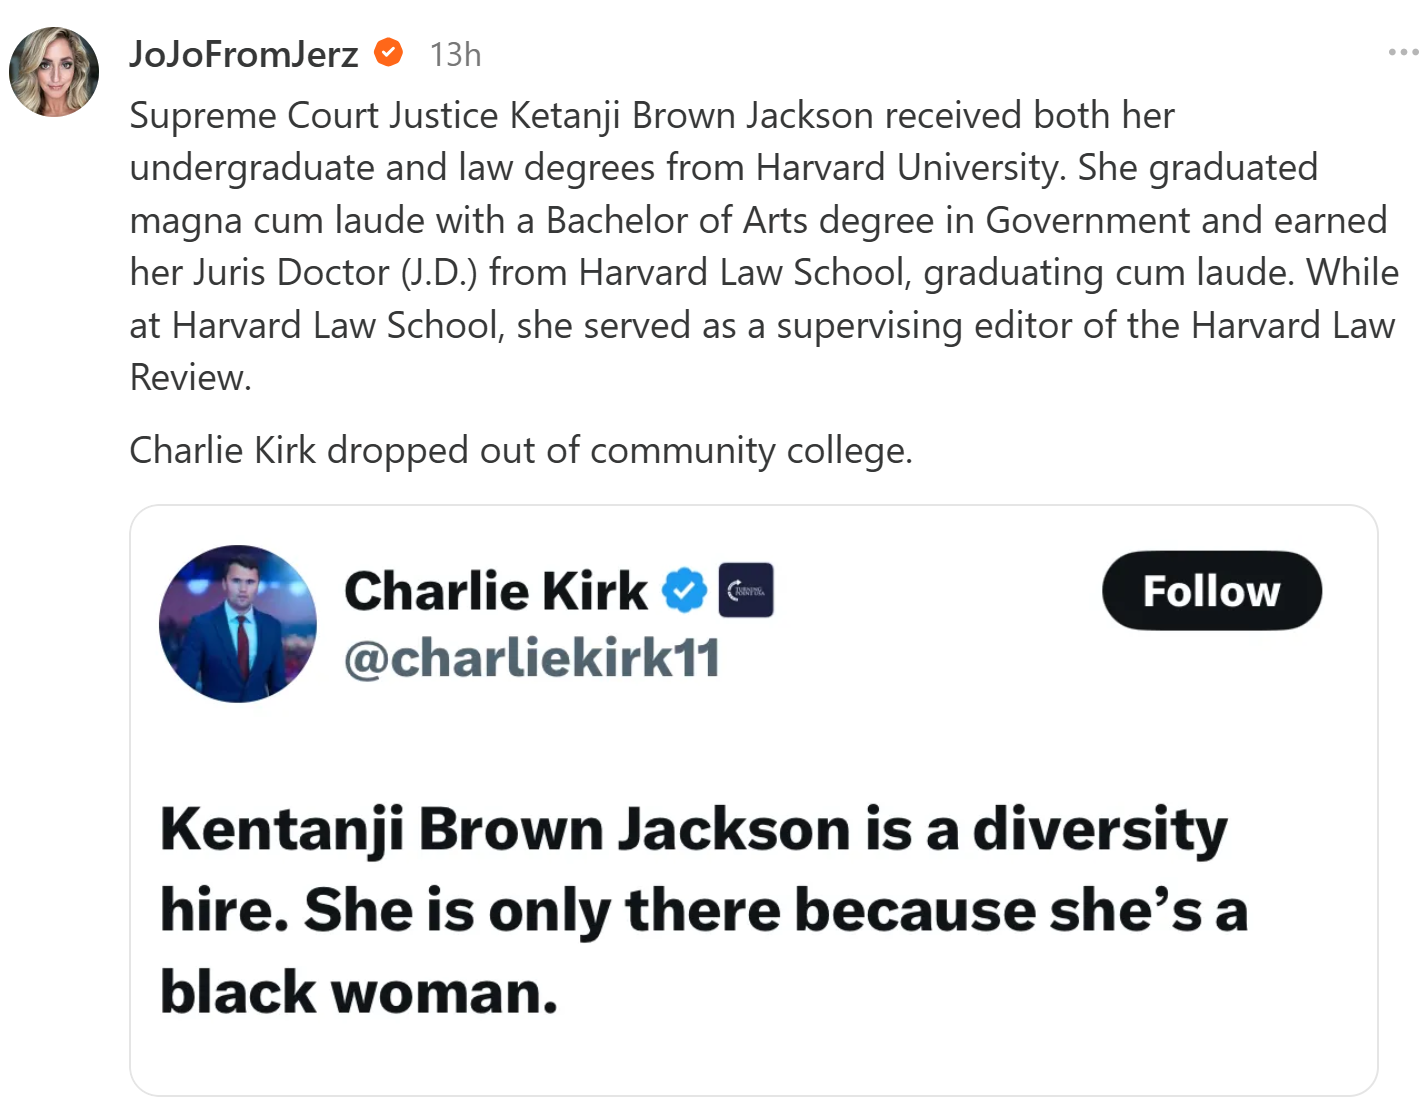Image resolution: width=1428 pixels, height=1100 pixels.
Task: Click the blue verified checkmark beside Charlie Kirk
Action: click(x=685, y=590)
